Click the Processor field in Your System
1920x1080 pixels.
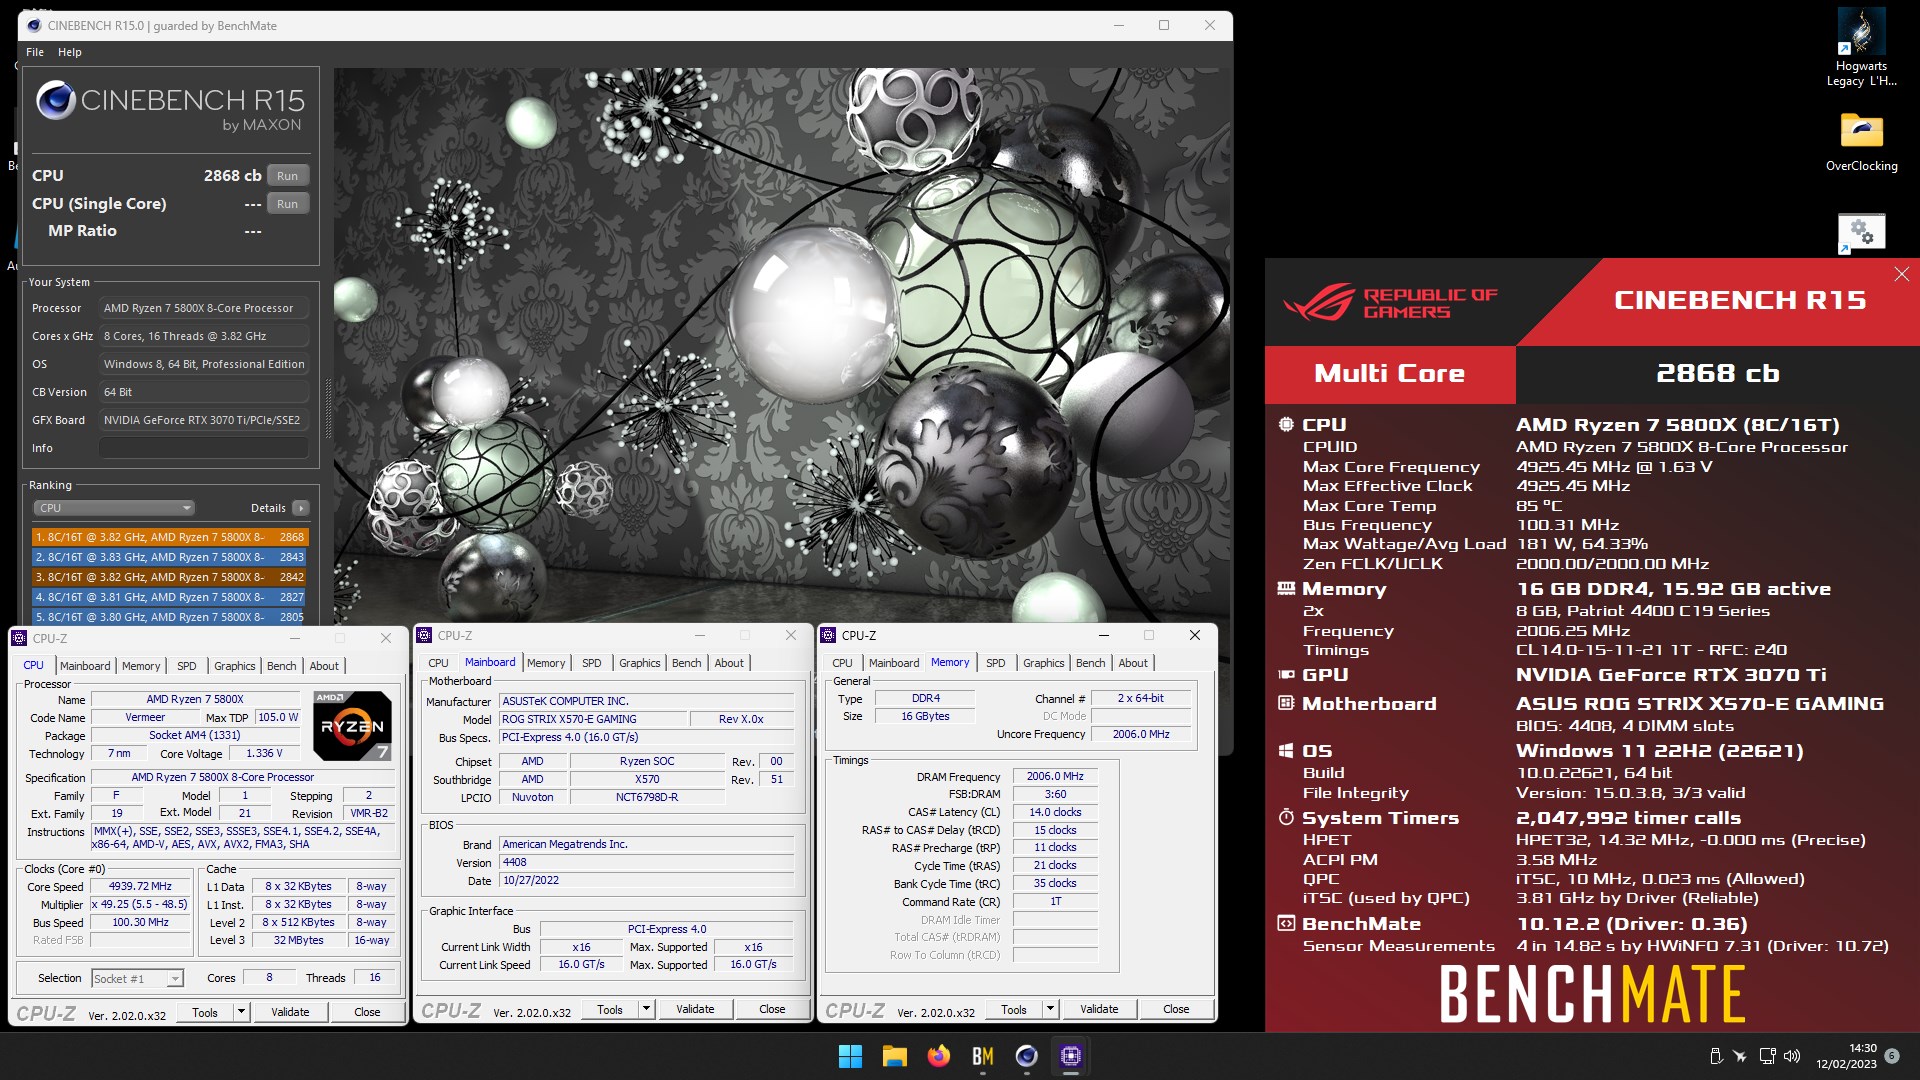[x=204, y=308]
